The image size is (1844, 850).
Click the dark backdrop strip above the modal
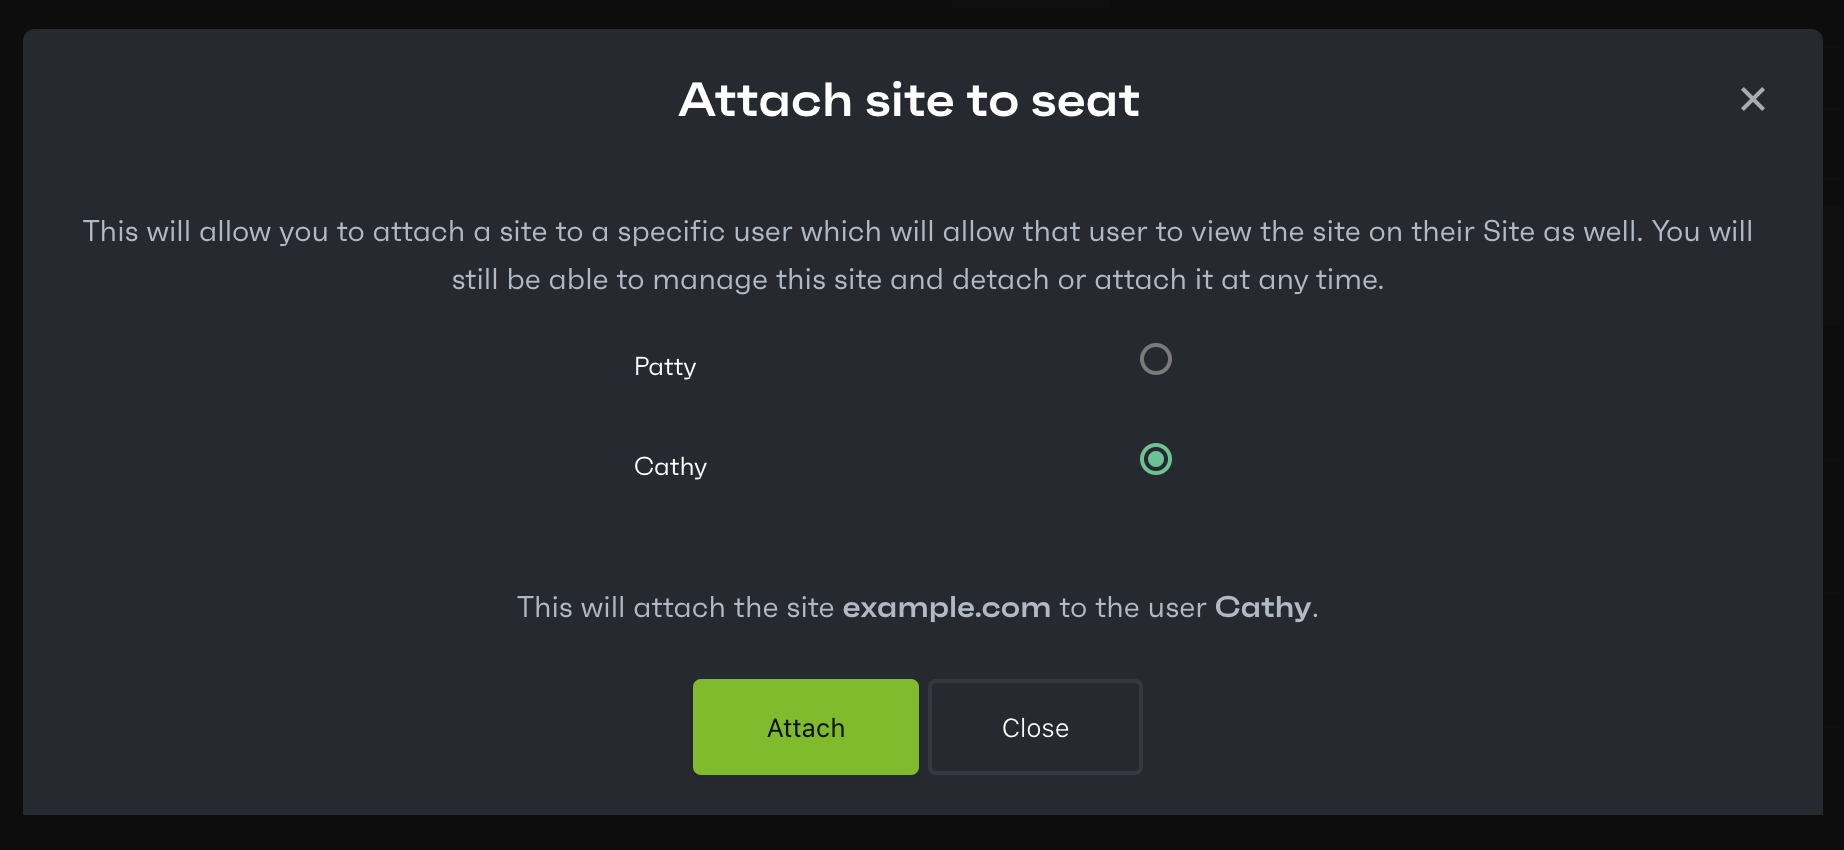(x=922, y=13)
